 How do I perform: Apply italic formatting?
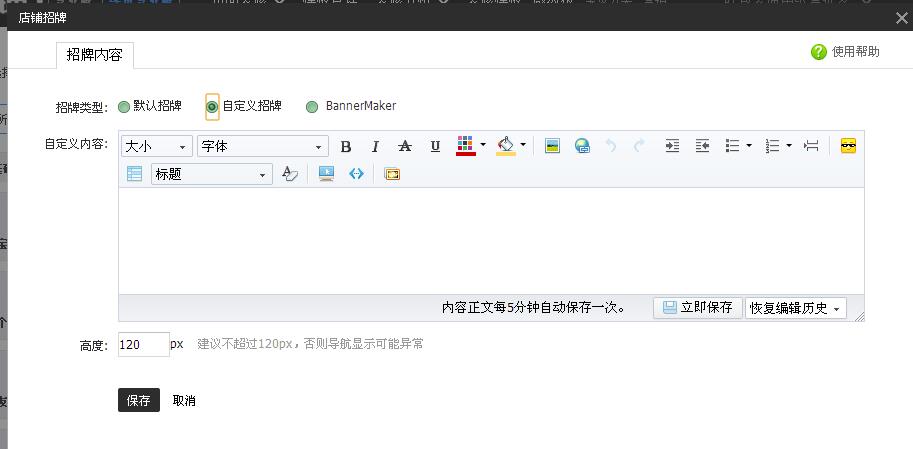point(376,147)
